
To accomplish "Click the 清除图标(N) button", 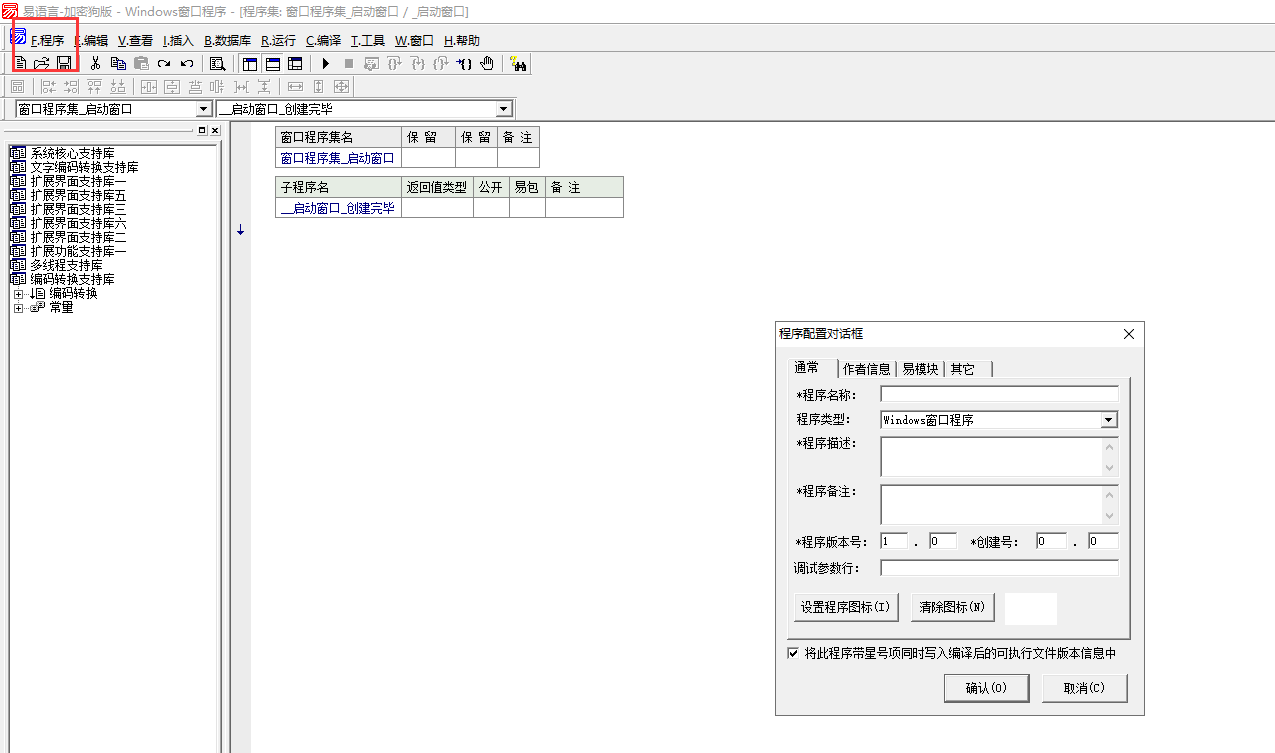I will tap(953, 607).
